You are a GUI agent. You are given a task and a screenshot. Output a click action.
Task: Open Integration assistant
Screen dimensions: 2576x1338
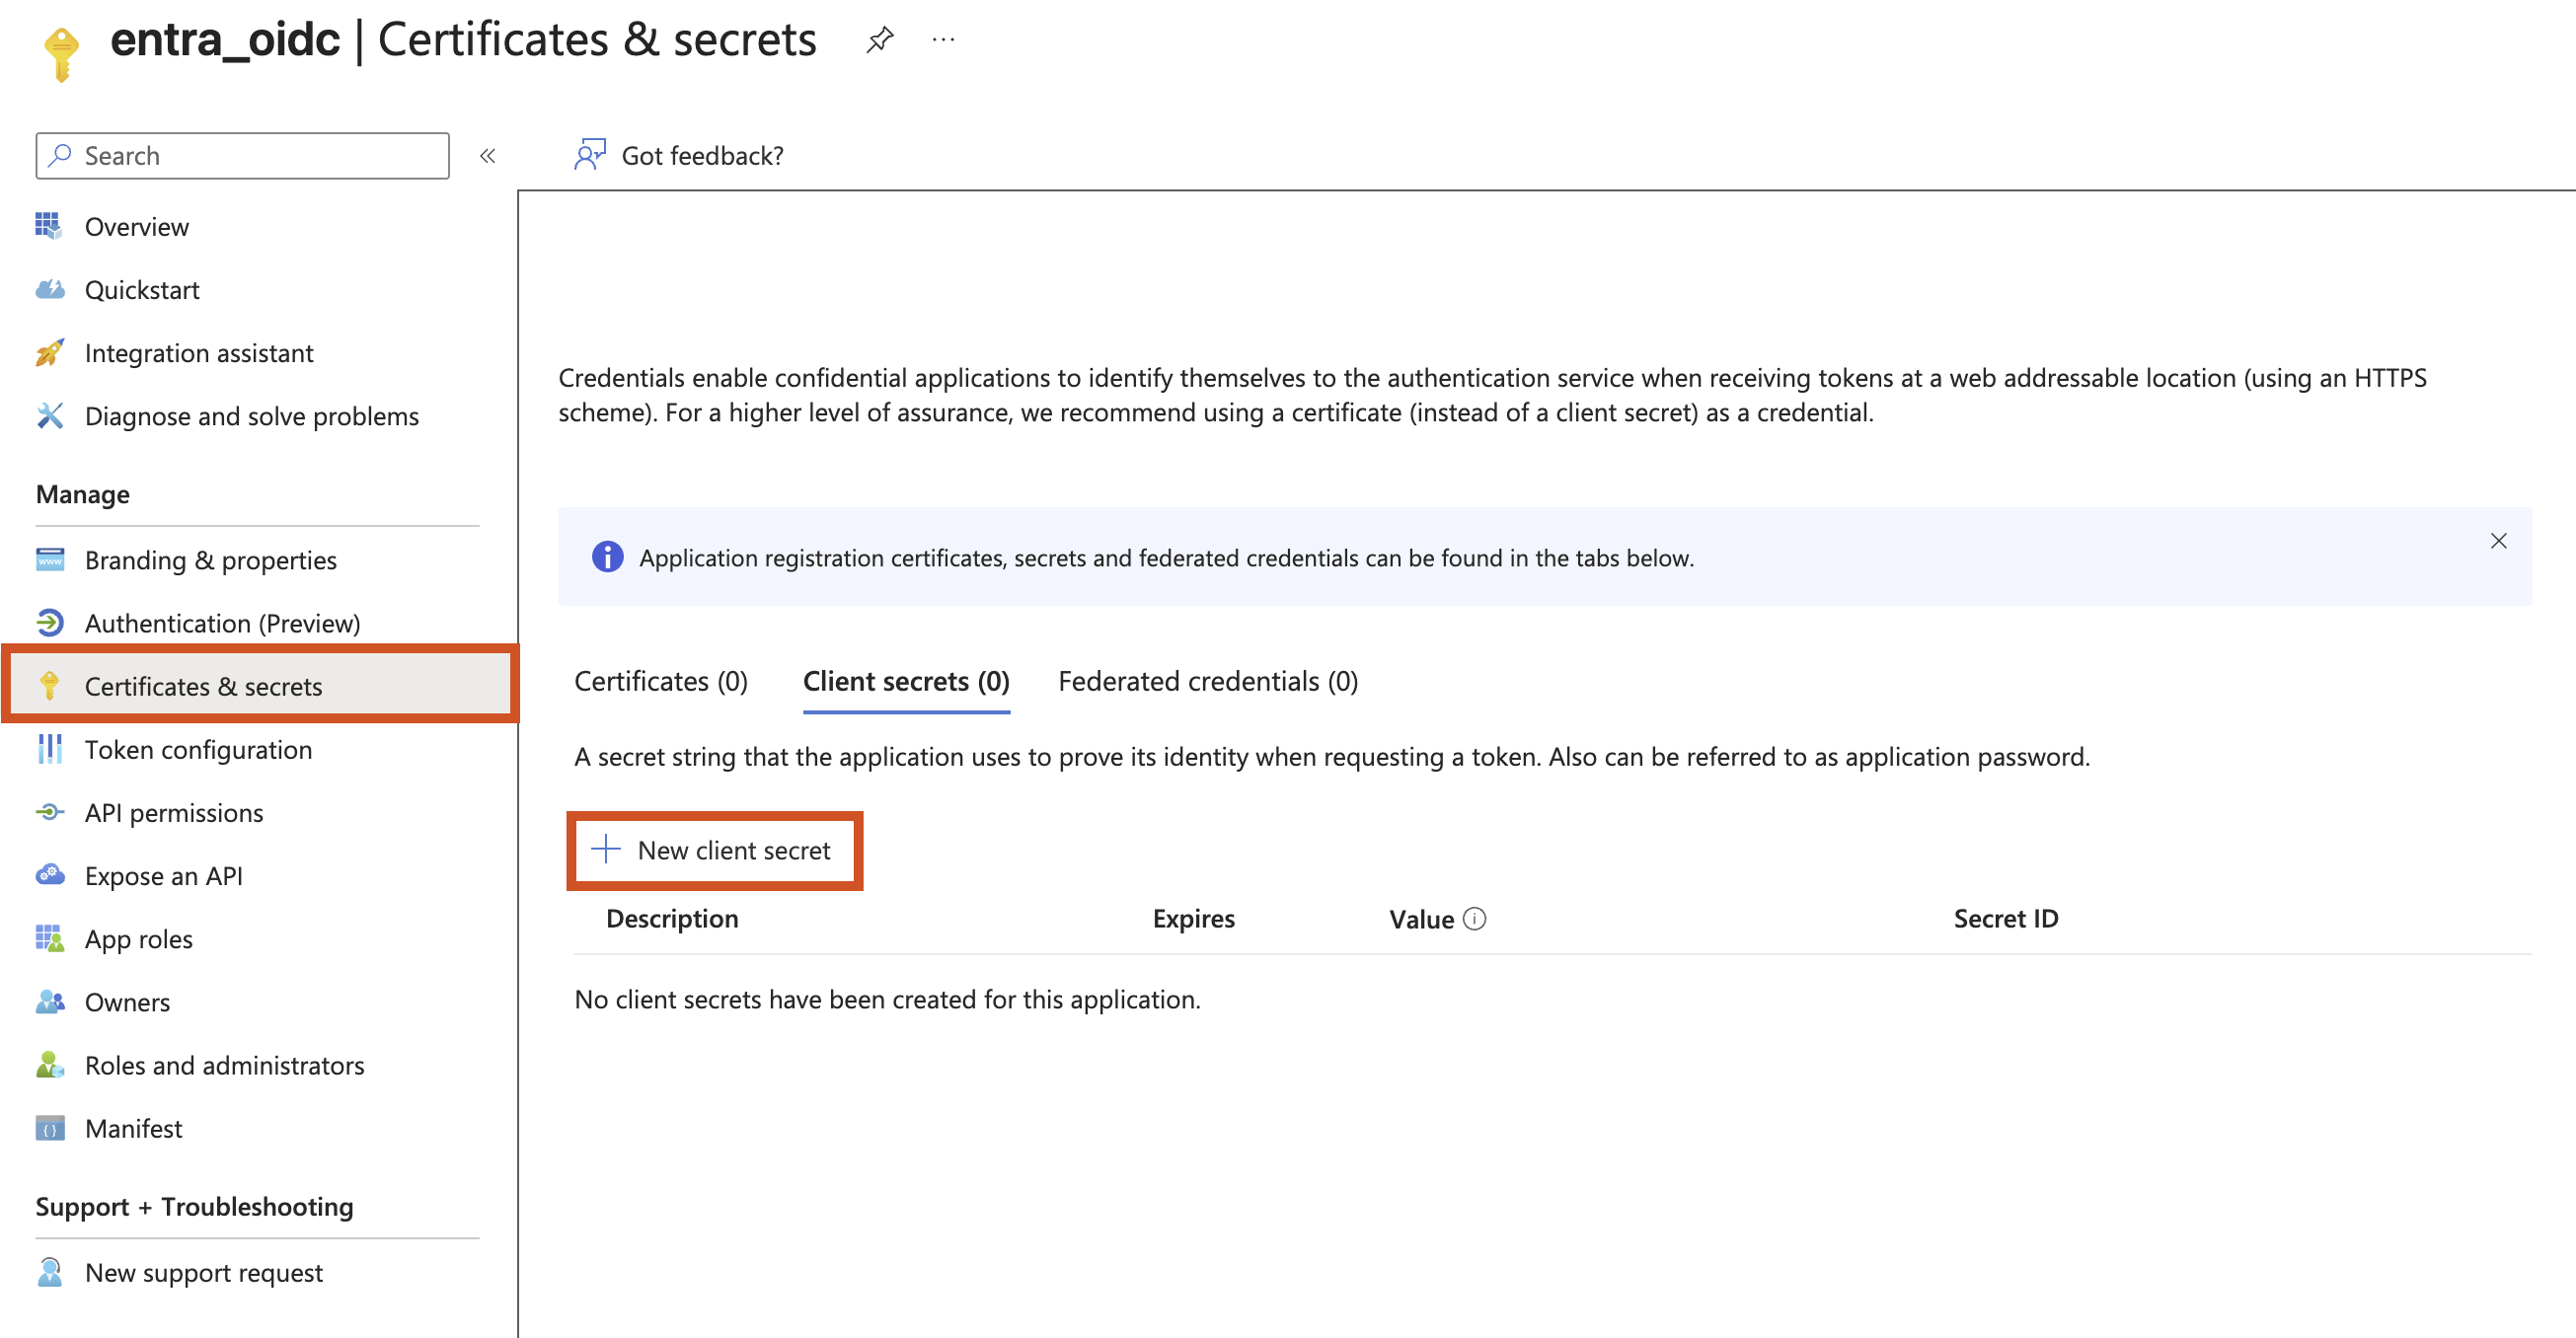[199, 353]
